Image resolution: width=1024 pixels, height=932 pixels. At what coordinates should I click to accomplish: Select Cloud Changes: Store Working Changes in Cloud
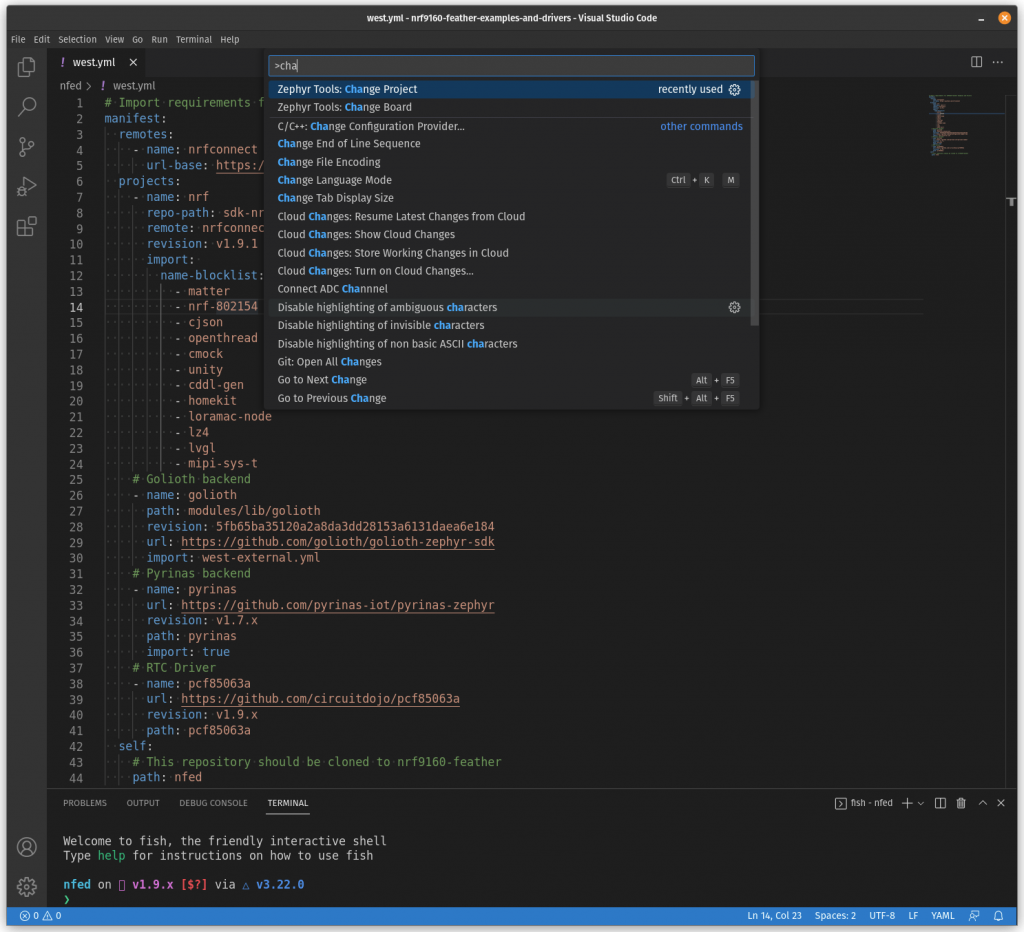coord(510,253)
